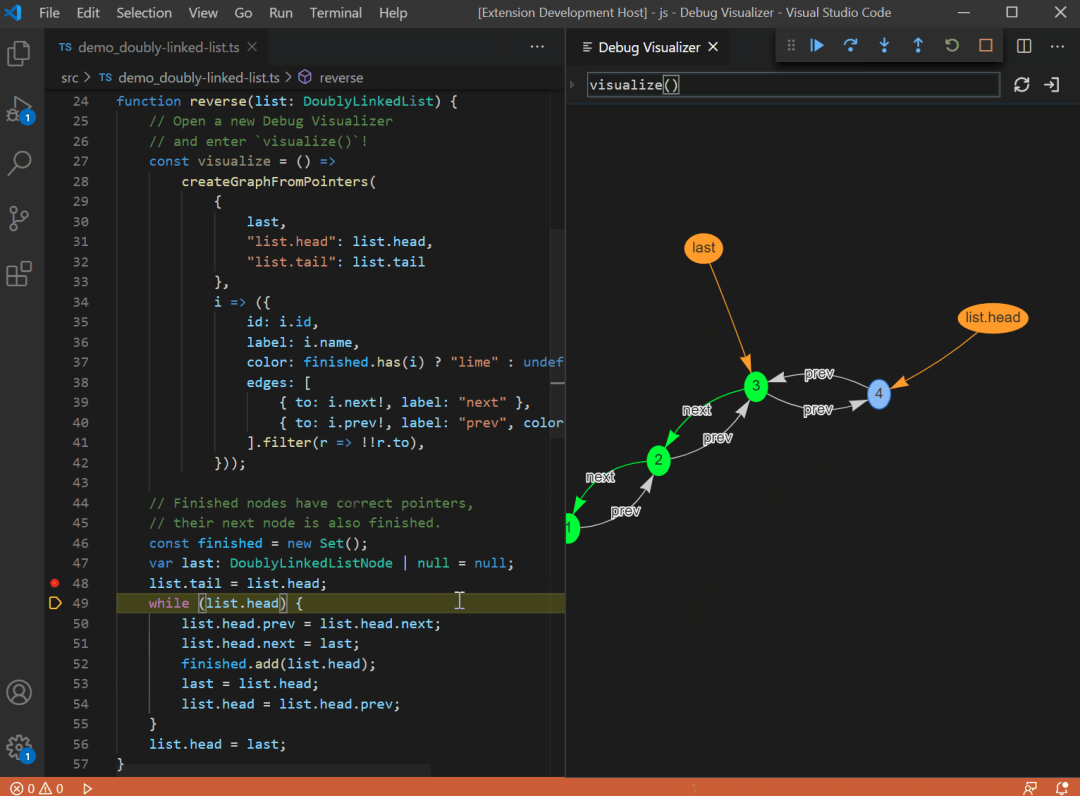Click the orange last graph node
Screen dimensions: 1080x796
703,248
